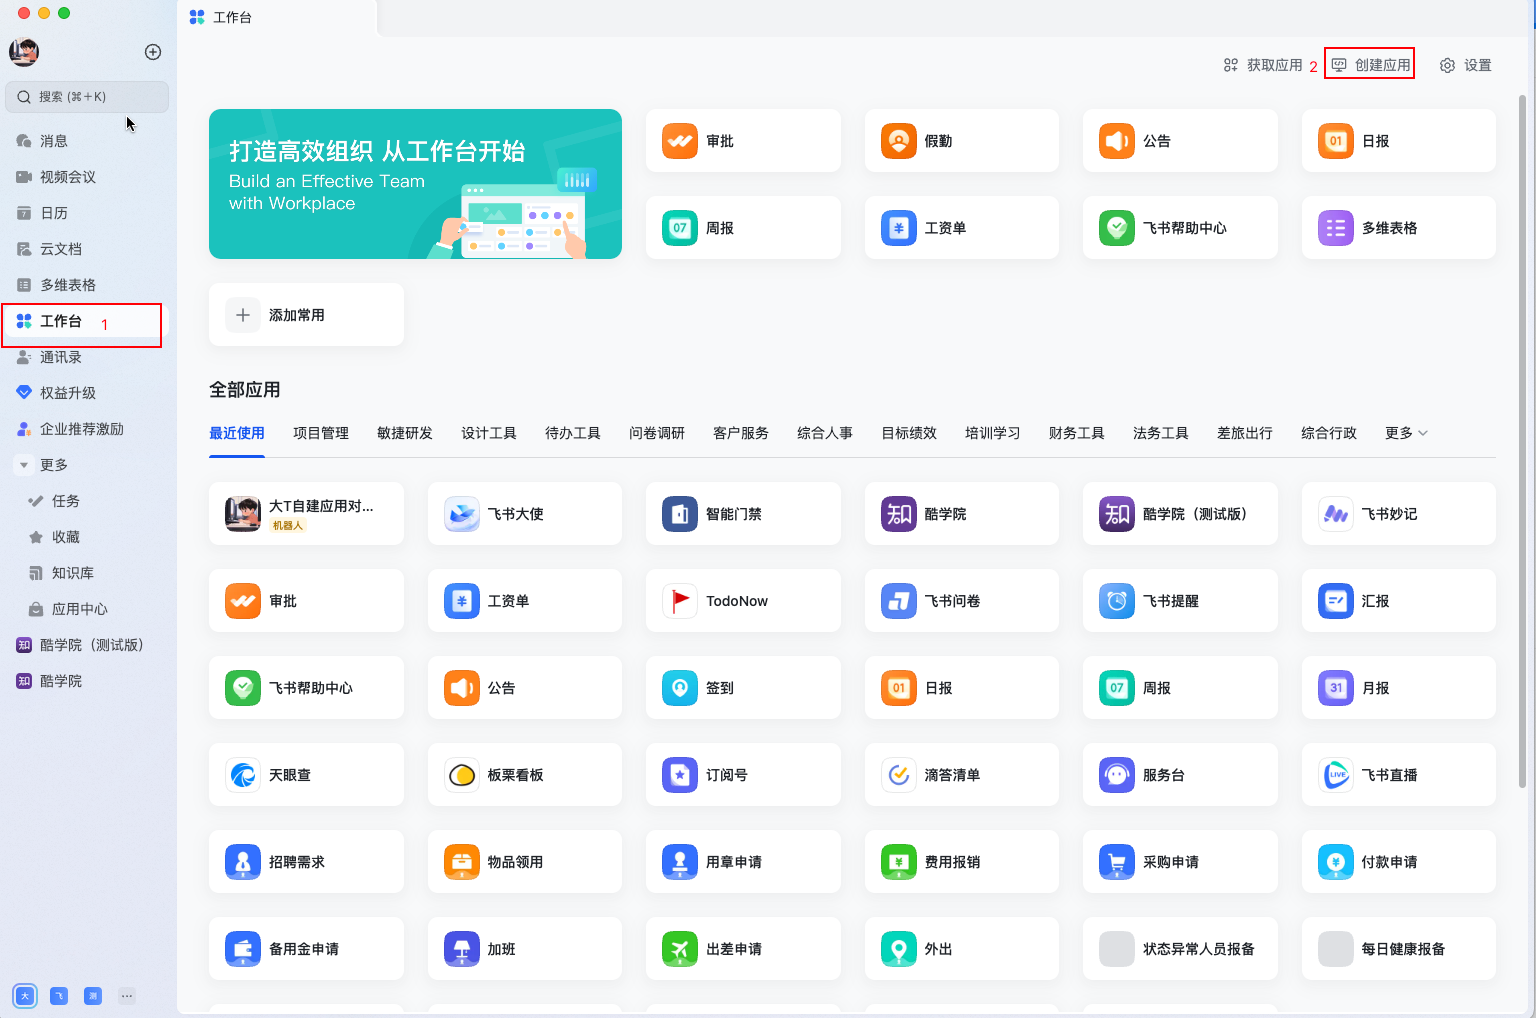
Task: Open 飞书问卷 app
Action: tap(961, 601)
